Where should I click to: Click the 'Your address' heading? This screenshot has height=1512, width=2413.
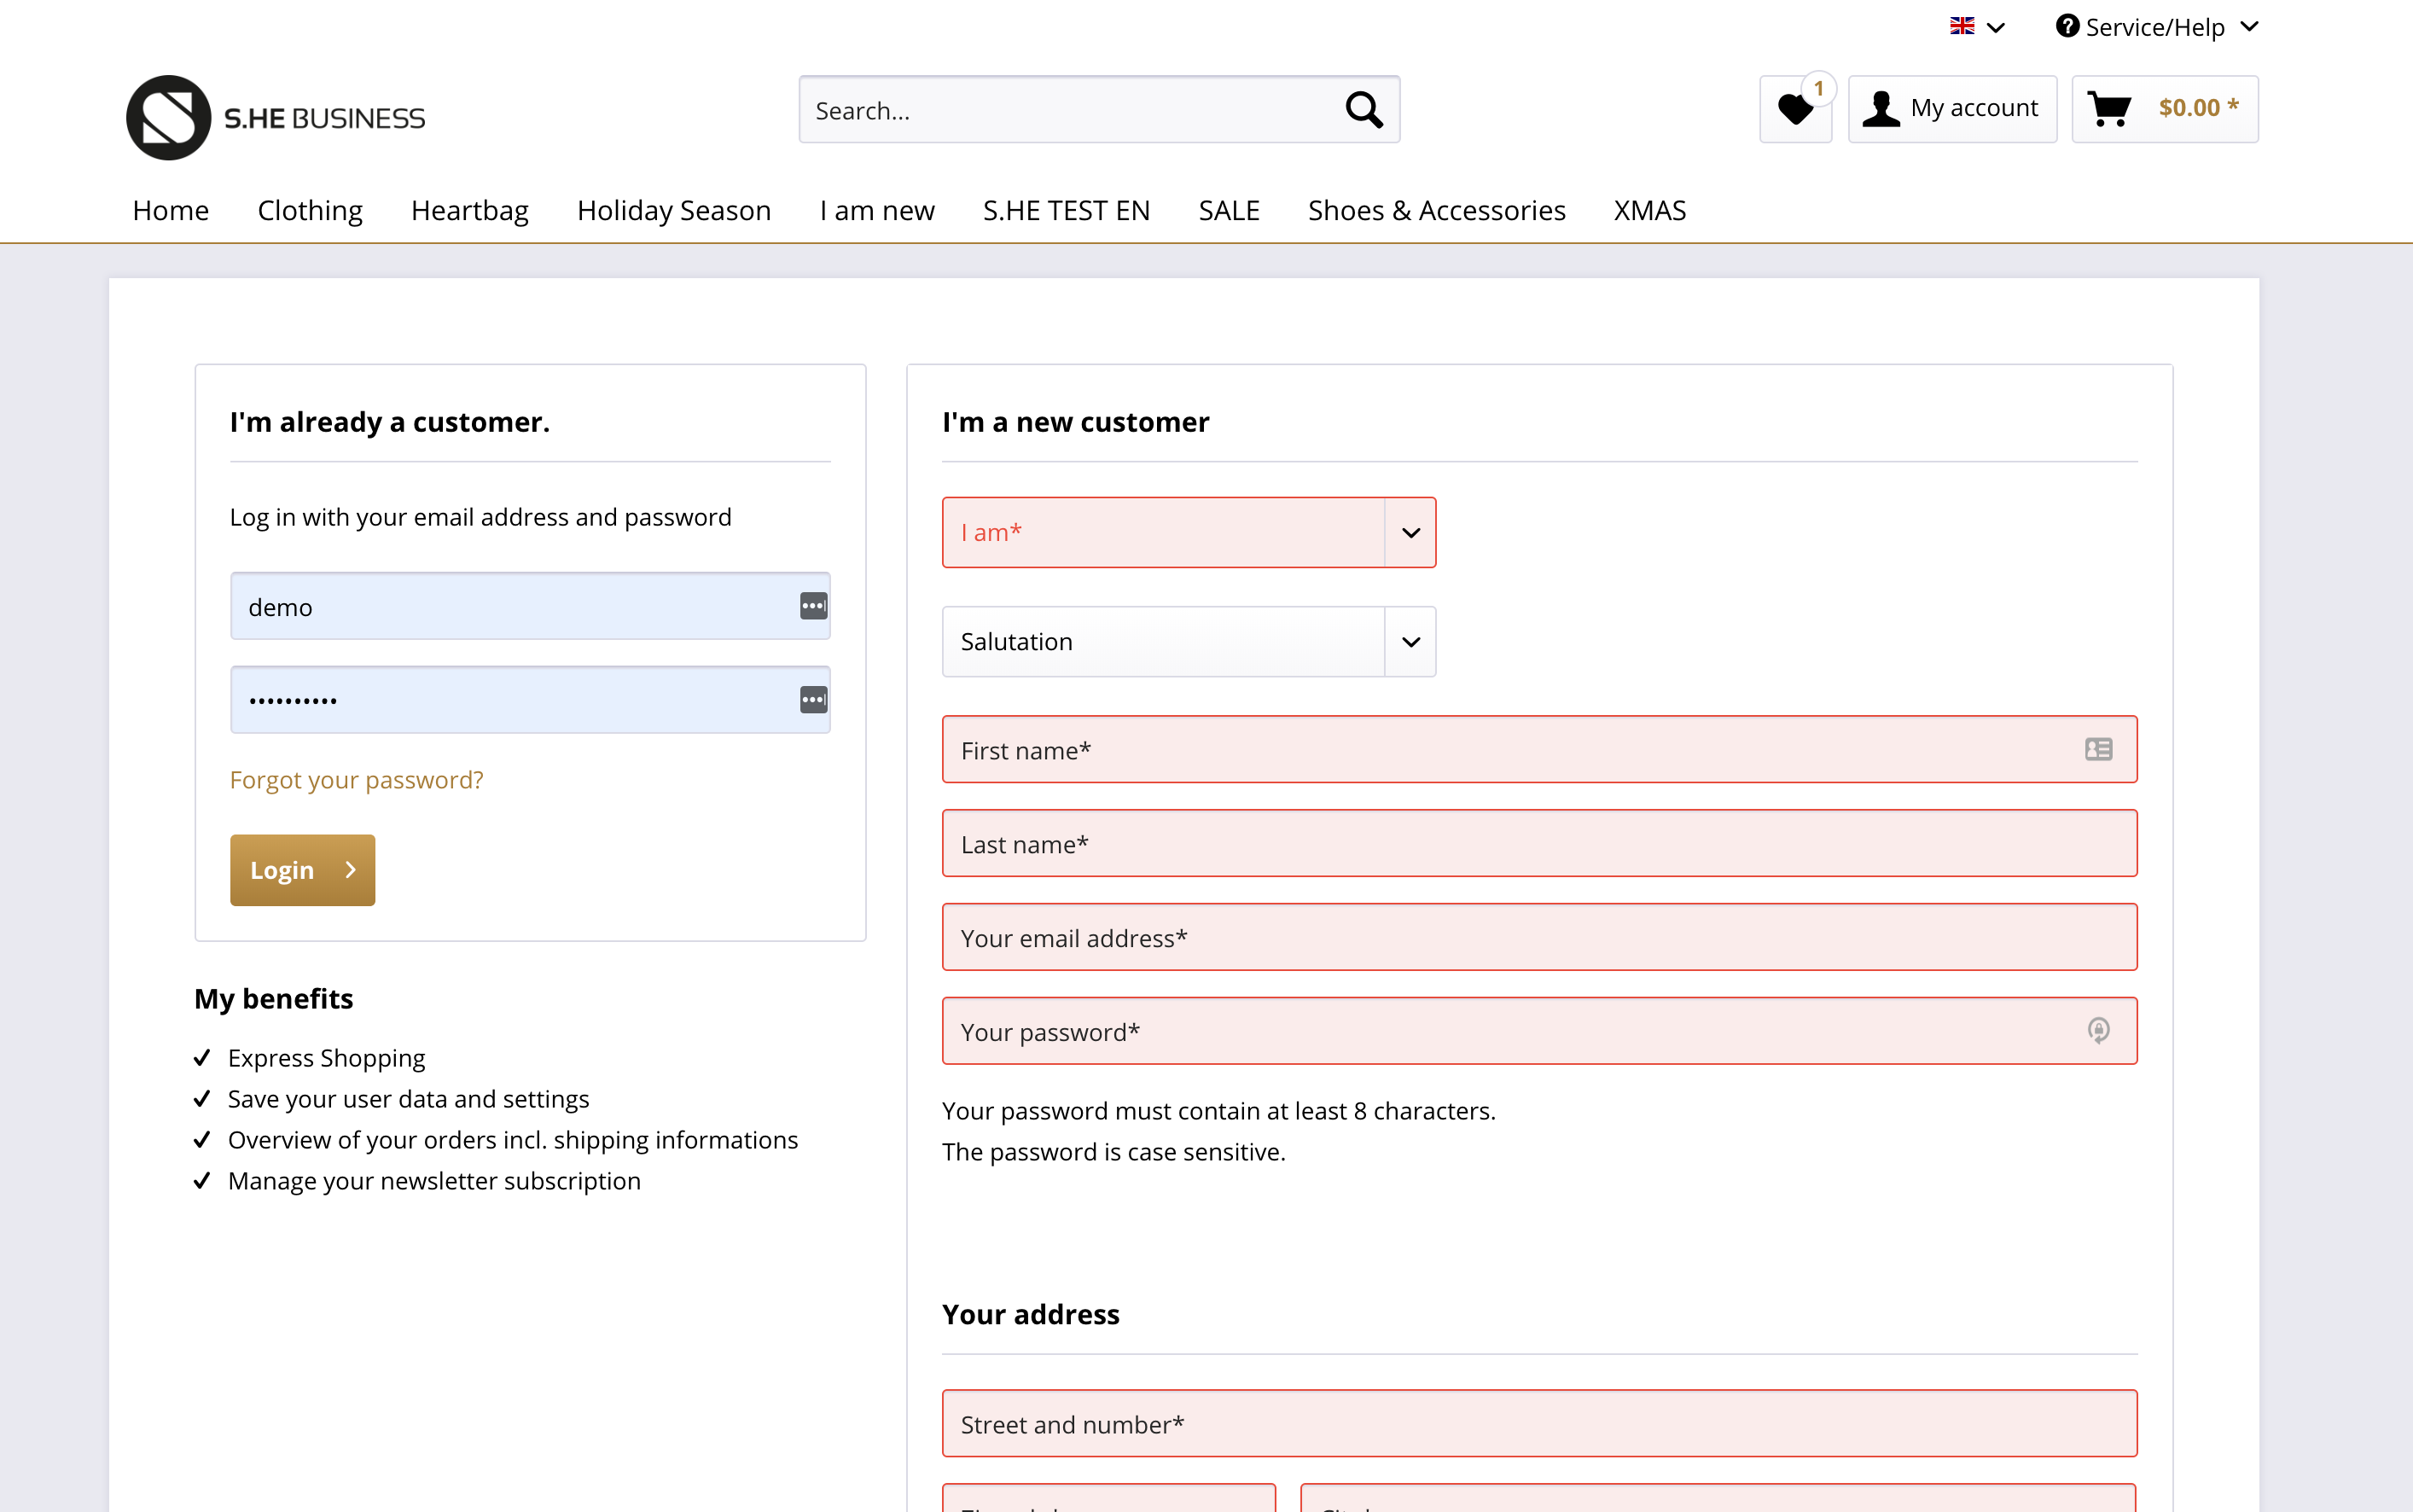tap(1030, 1314)
